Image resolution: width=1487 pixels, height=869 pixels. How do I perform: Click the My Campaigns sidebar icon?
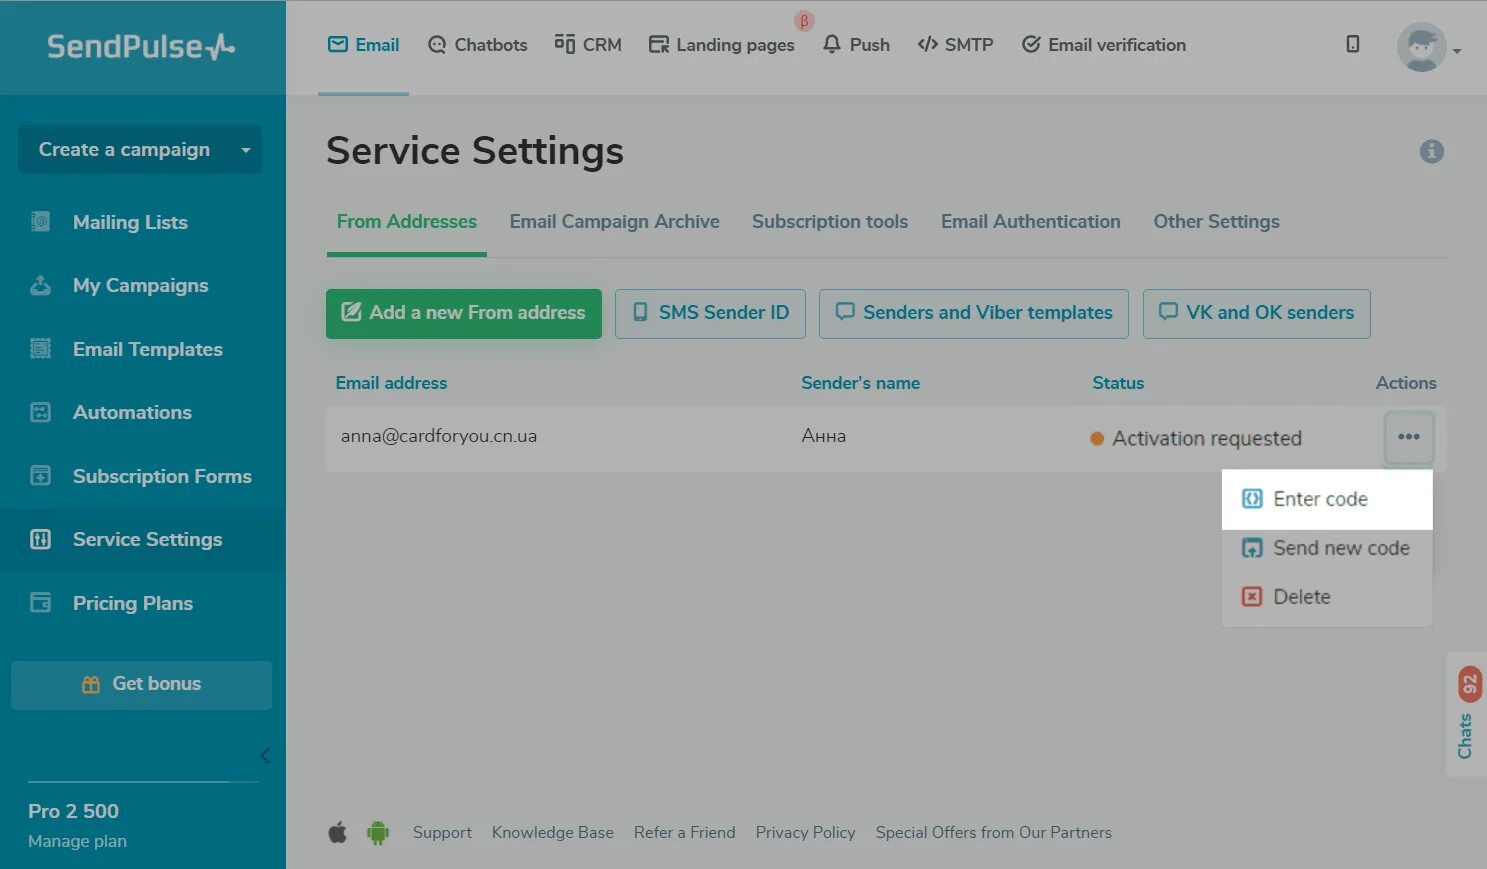40,285
